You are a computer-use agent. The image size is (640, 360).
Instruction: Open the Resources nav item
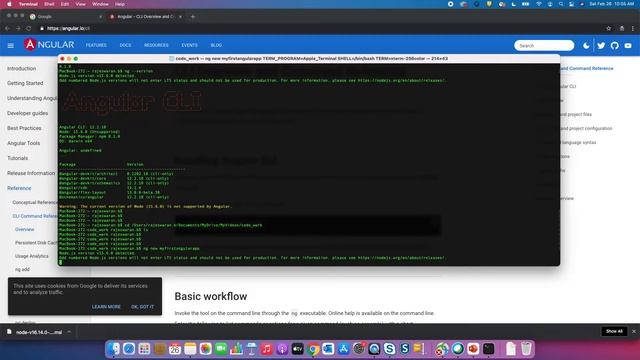coord(156,45)
